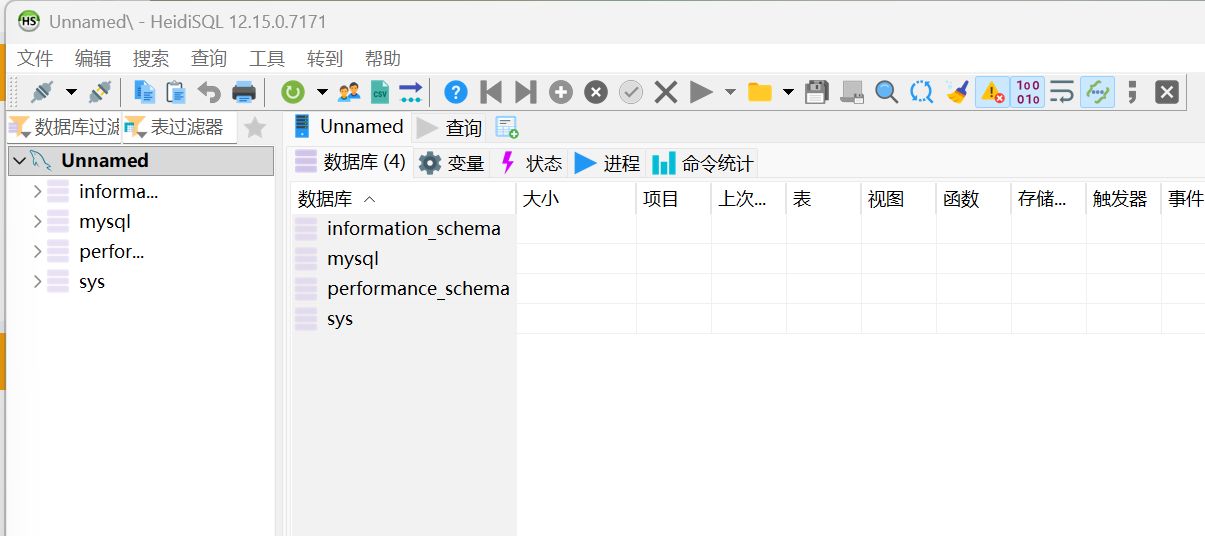Open the user manager icon
This screenshot has width=1205, height=536.
(349, 92)
